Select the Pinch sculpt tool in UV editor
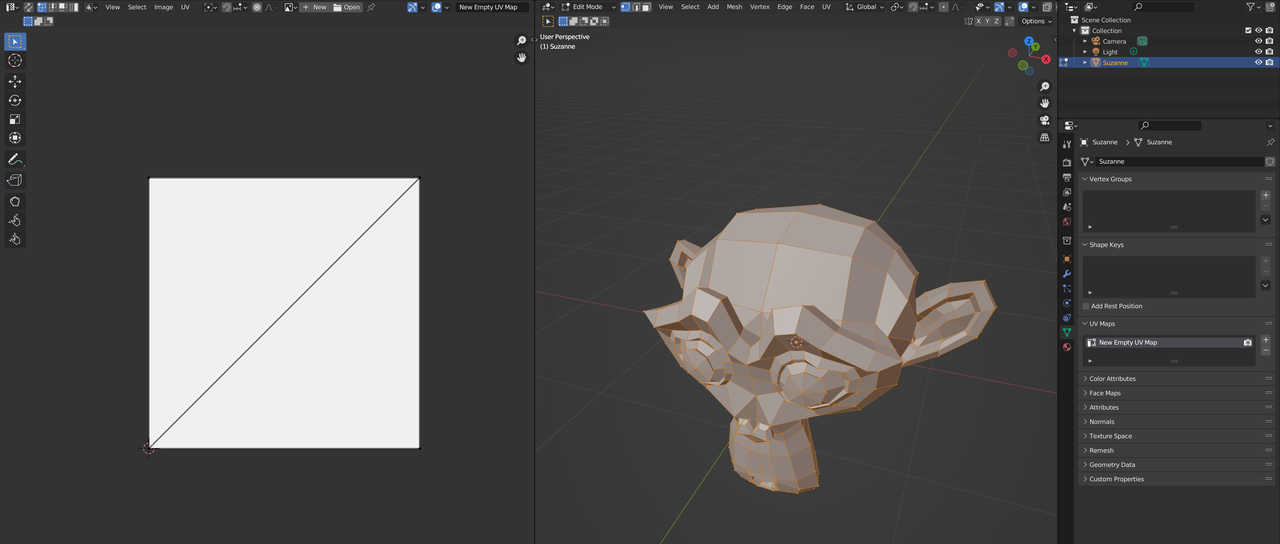Screen dimensions: 1280x544 click(x=15, y=239)
